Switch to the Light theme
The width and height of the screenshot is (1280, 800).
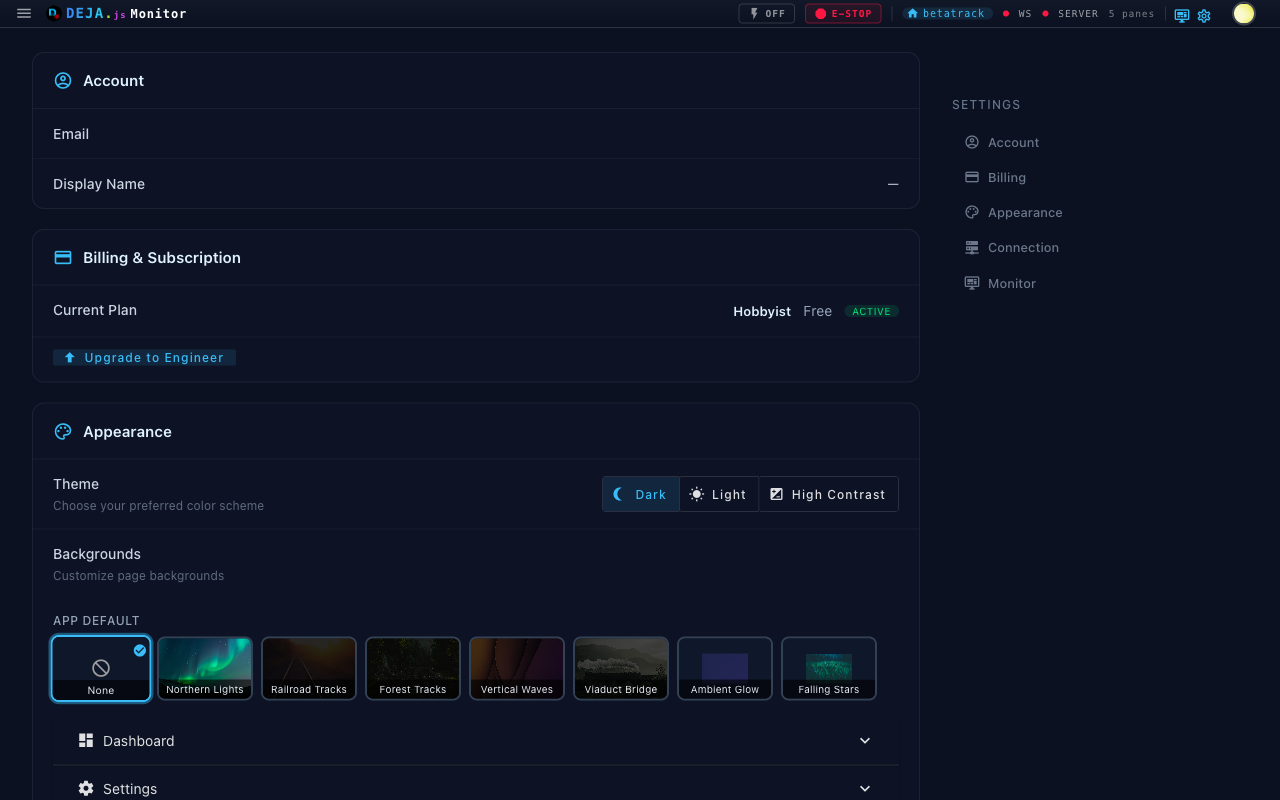718,493
